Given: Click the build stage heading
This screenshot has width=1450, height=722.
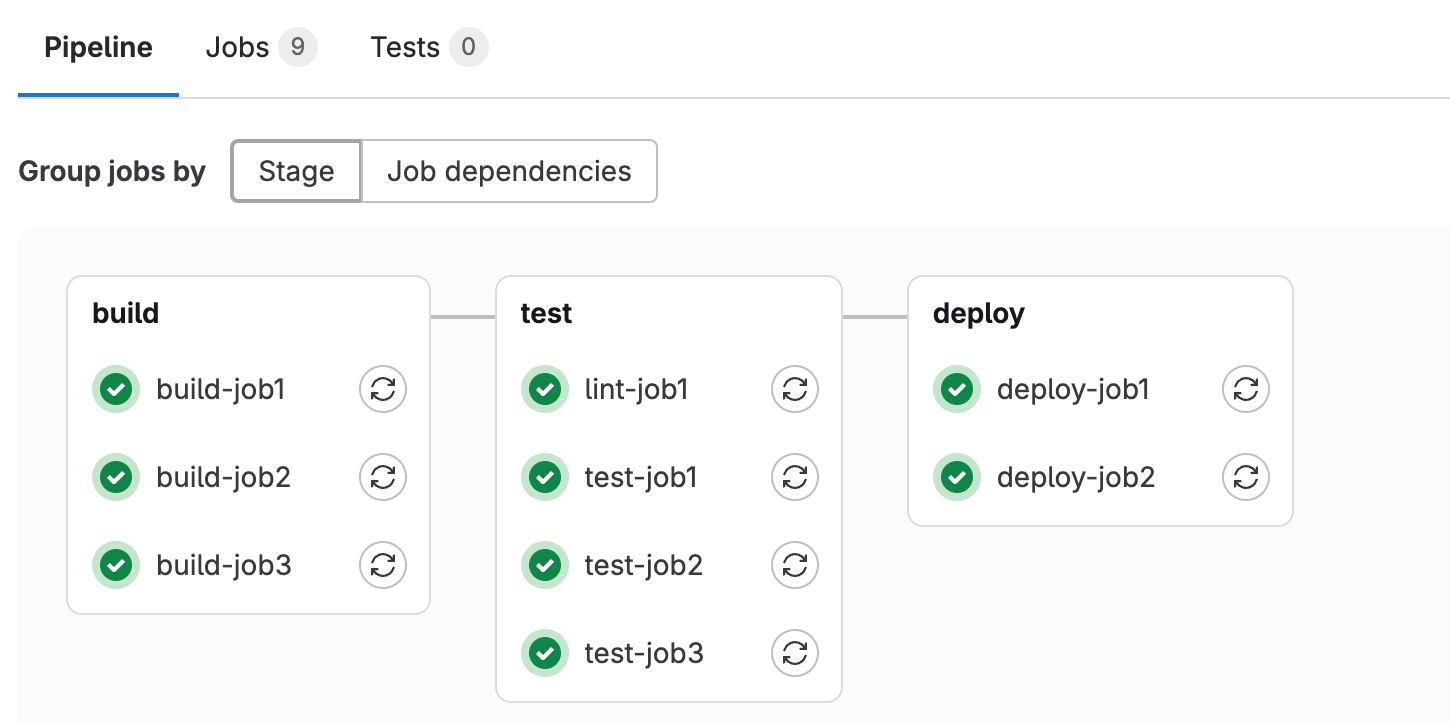Looking at the screenshot, I should (126, 312).
